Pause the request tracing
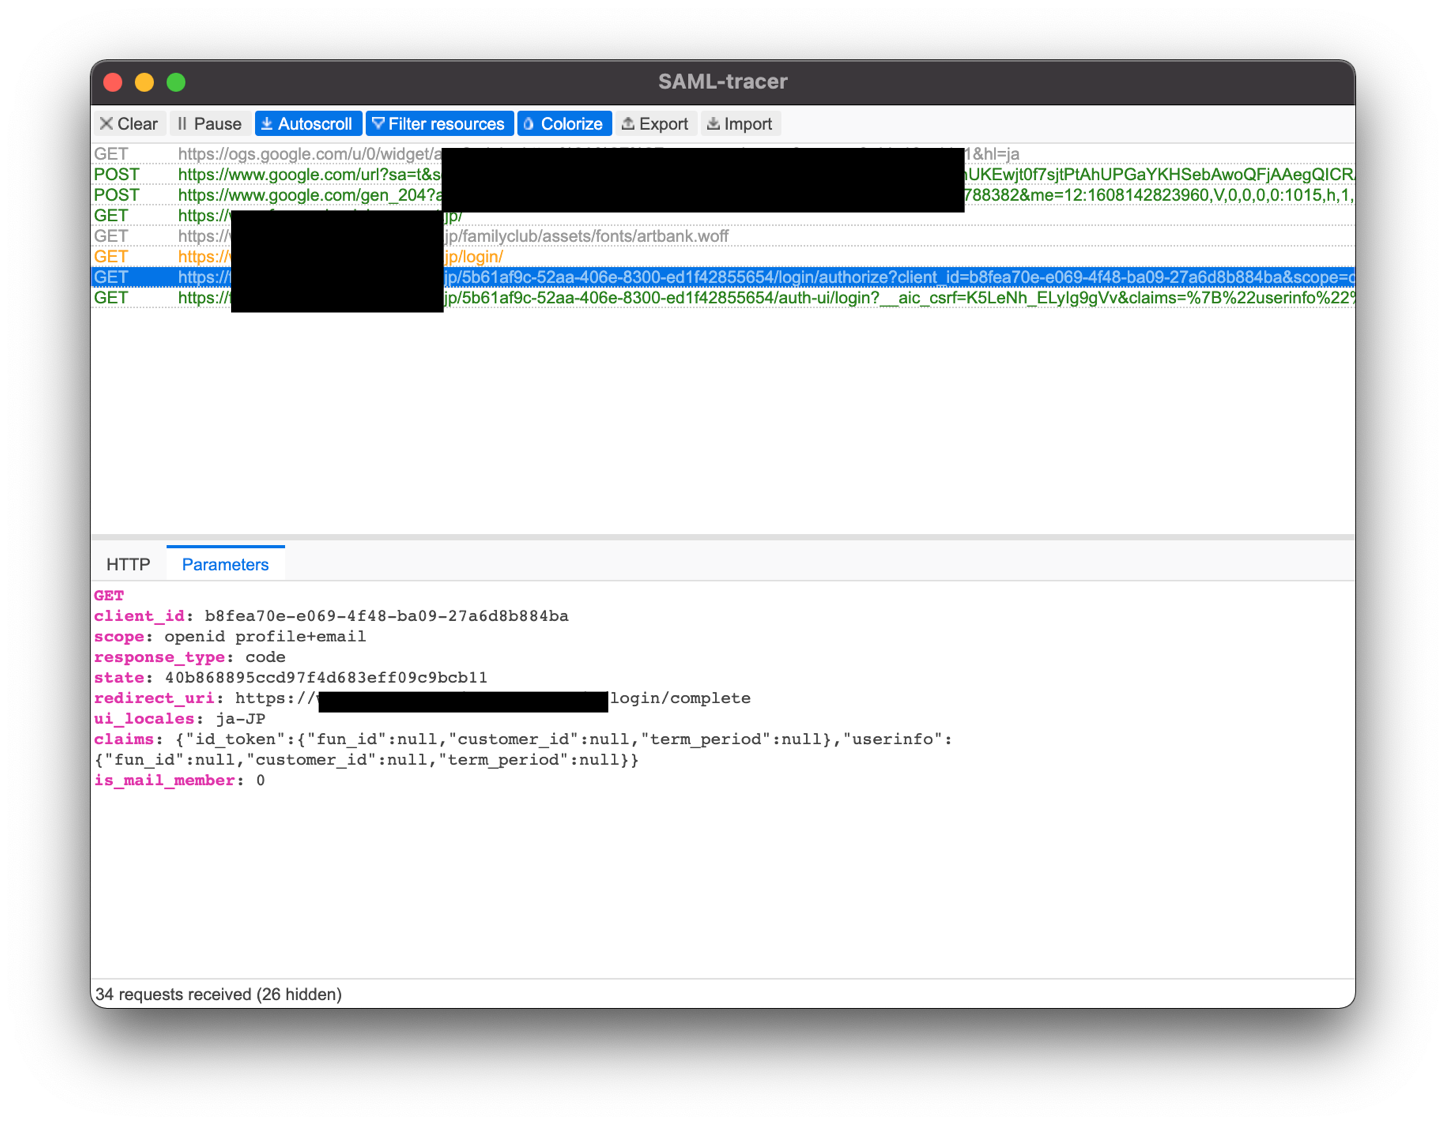 tap(209, 124)
